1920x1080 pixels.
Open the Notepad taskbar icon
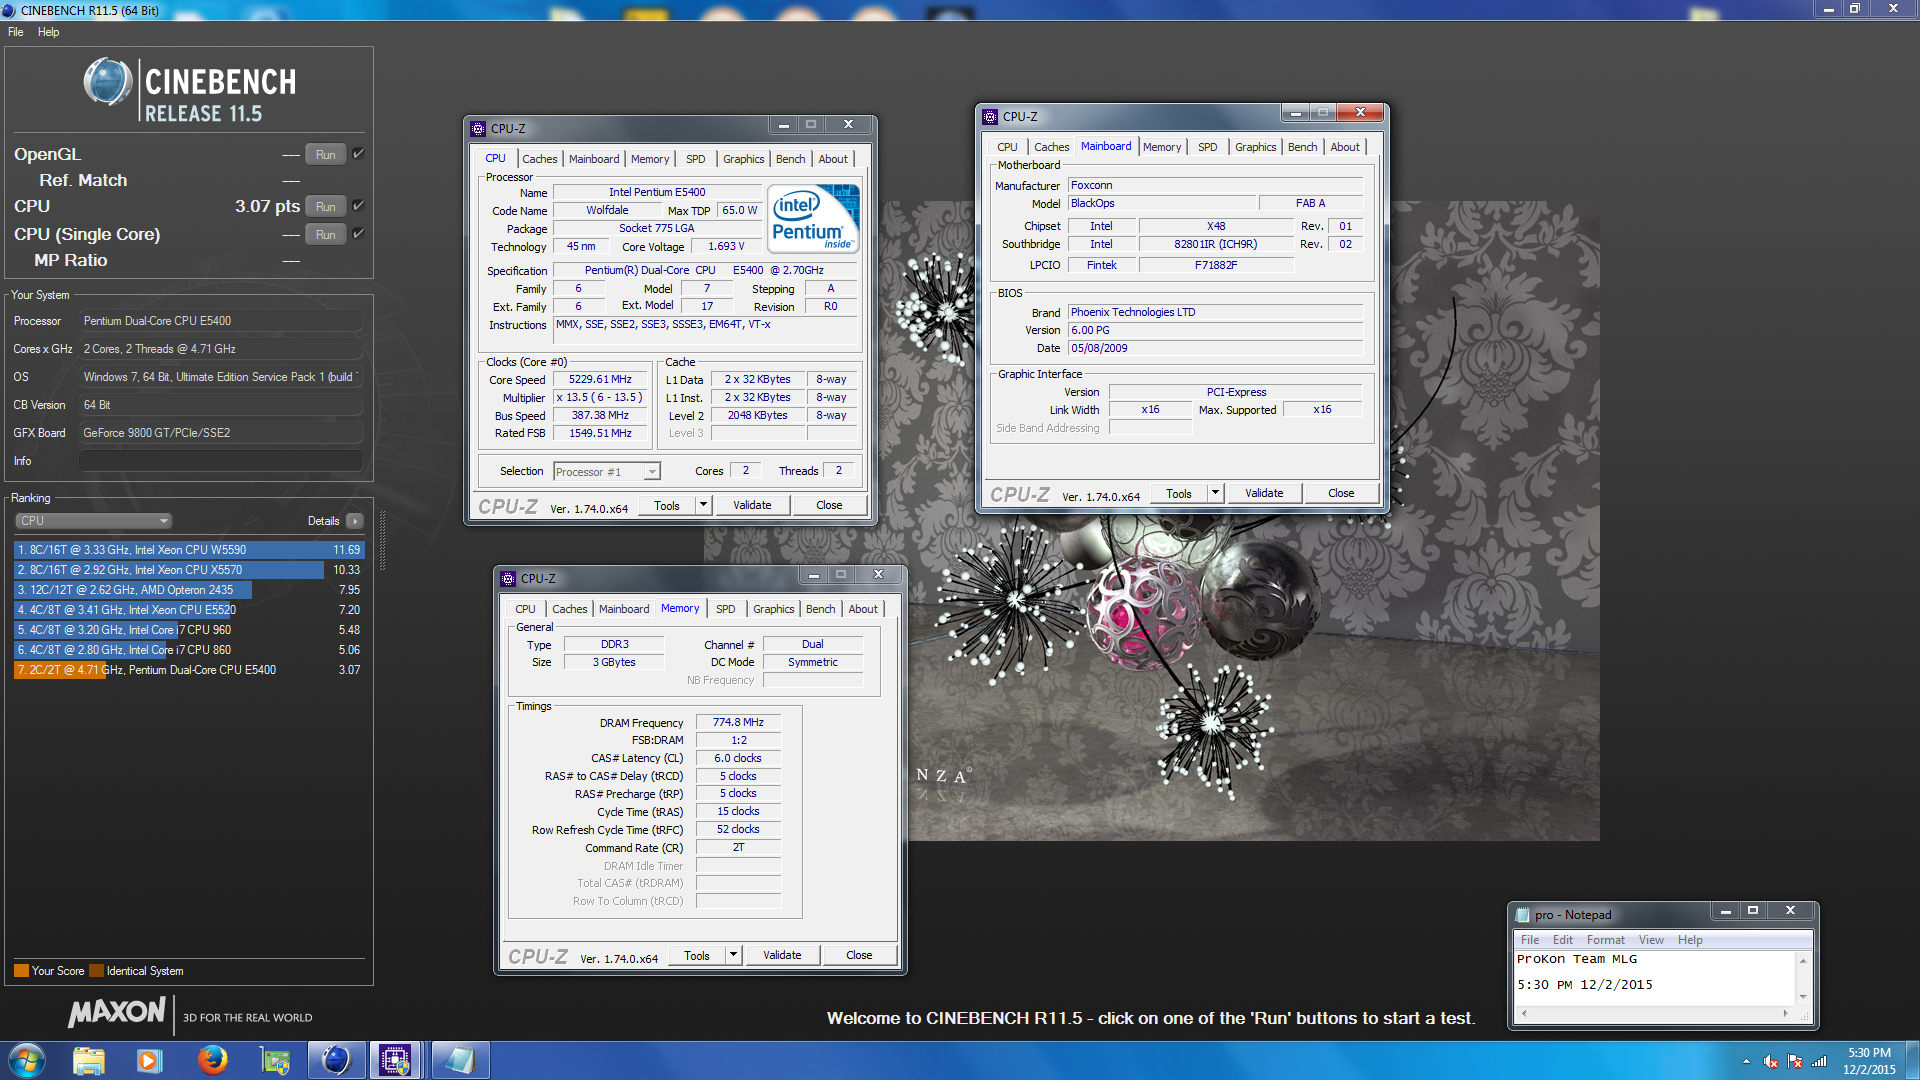(459, 1060)
